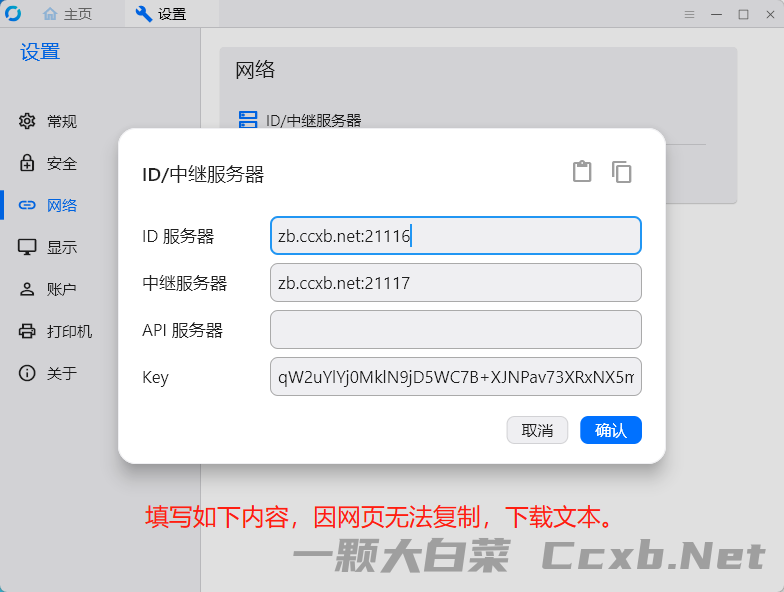Click the 取消 cancel button
Viewport: 784px width, 592px height.
click(x=538, y=430)
